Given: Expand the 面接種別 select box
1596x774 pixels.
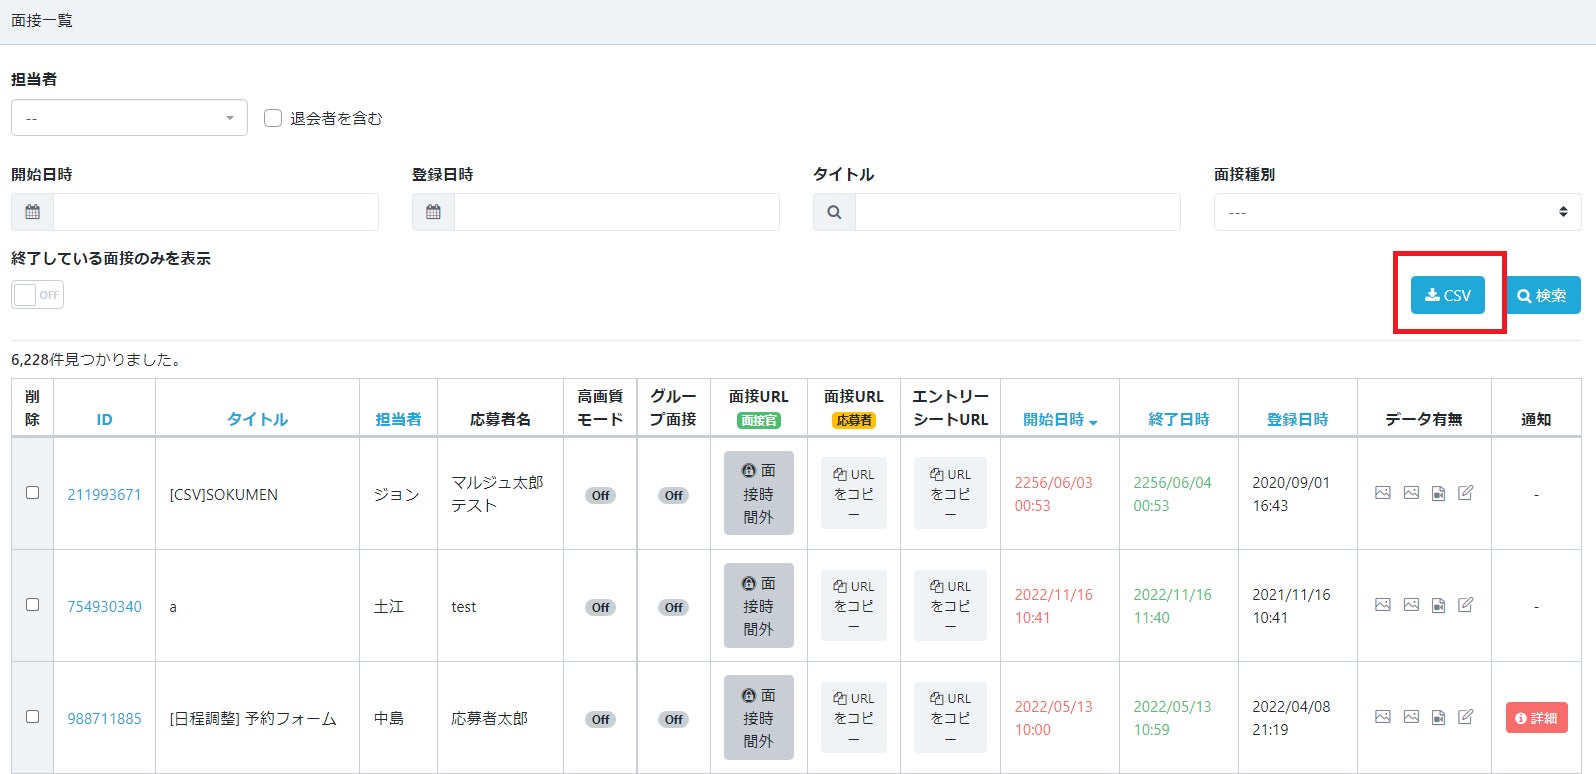Looking at the screenshot, I should (x=1397, y=212).
